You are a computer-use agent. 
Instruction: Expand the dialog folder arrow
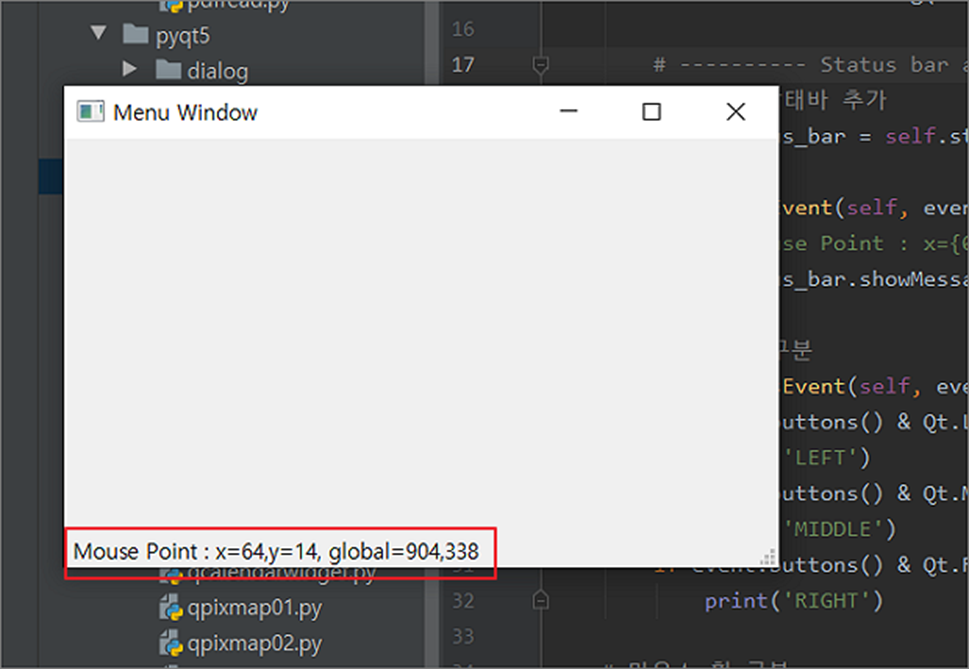pos(129,69)
